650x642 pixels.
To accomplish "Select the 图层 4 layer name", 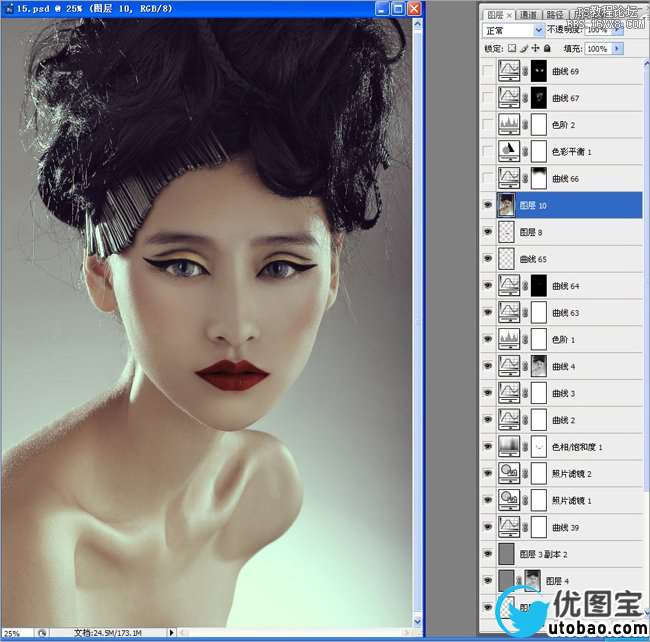I will click(x=557, y=581).
